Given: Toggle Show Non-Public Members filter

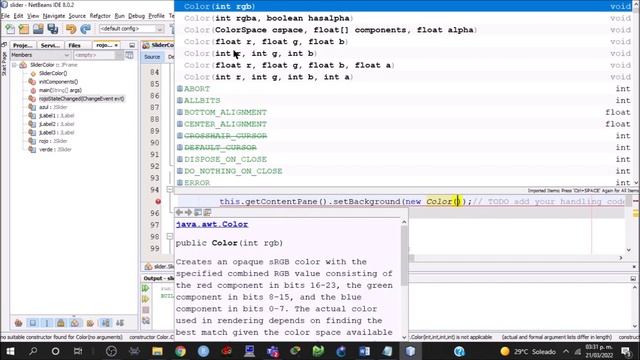Looking at the screenshot, I should [x=61, y=323].
